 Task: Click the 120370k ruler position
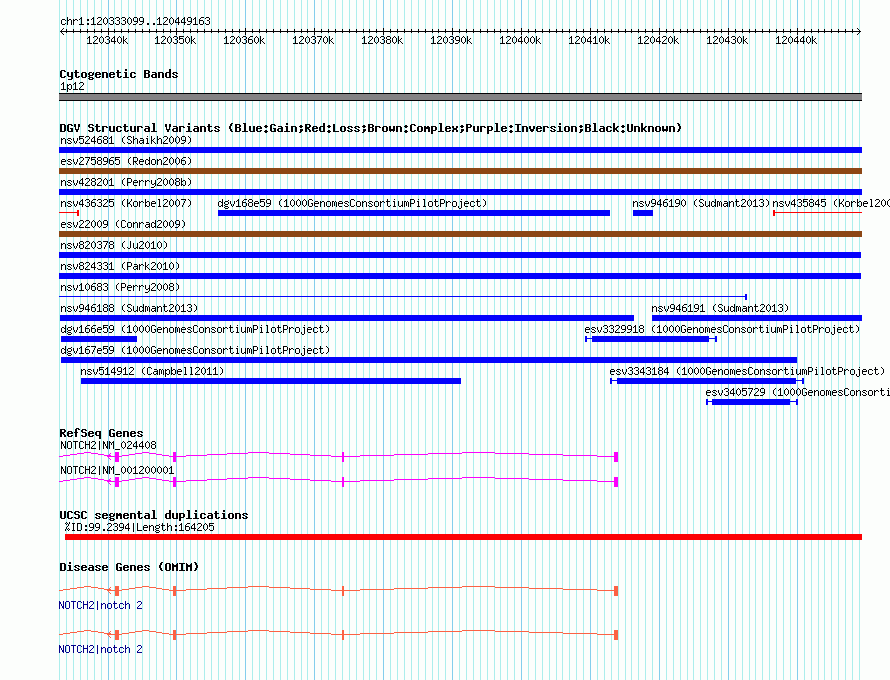313,40
